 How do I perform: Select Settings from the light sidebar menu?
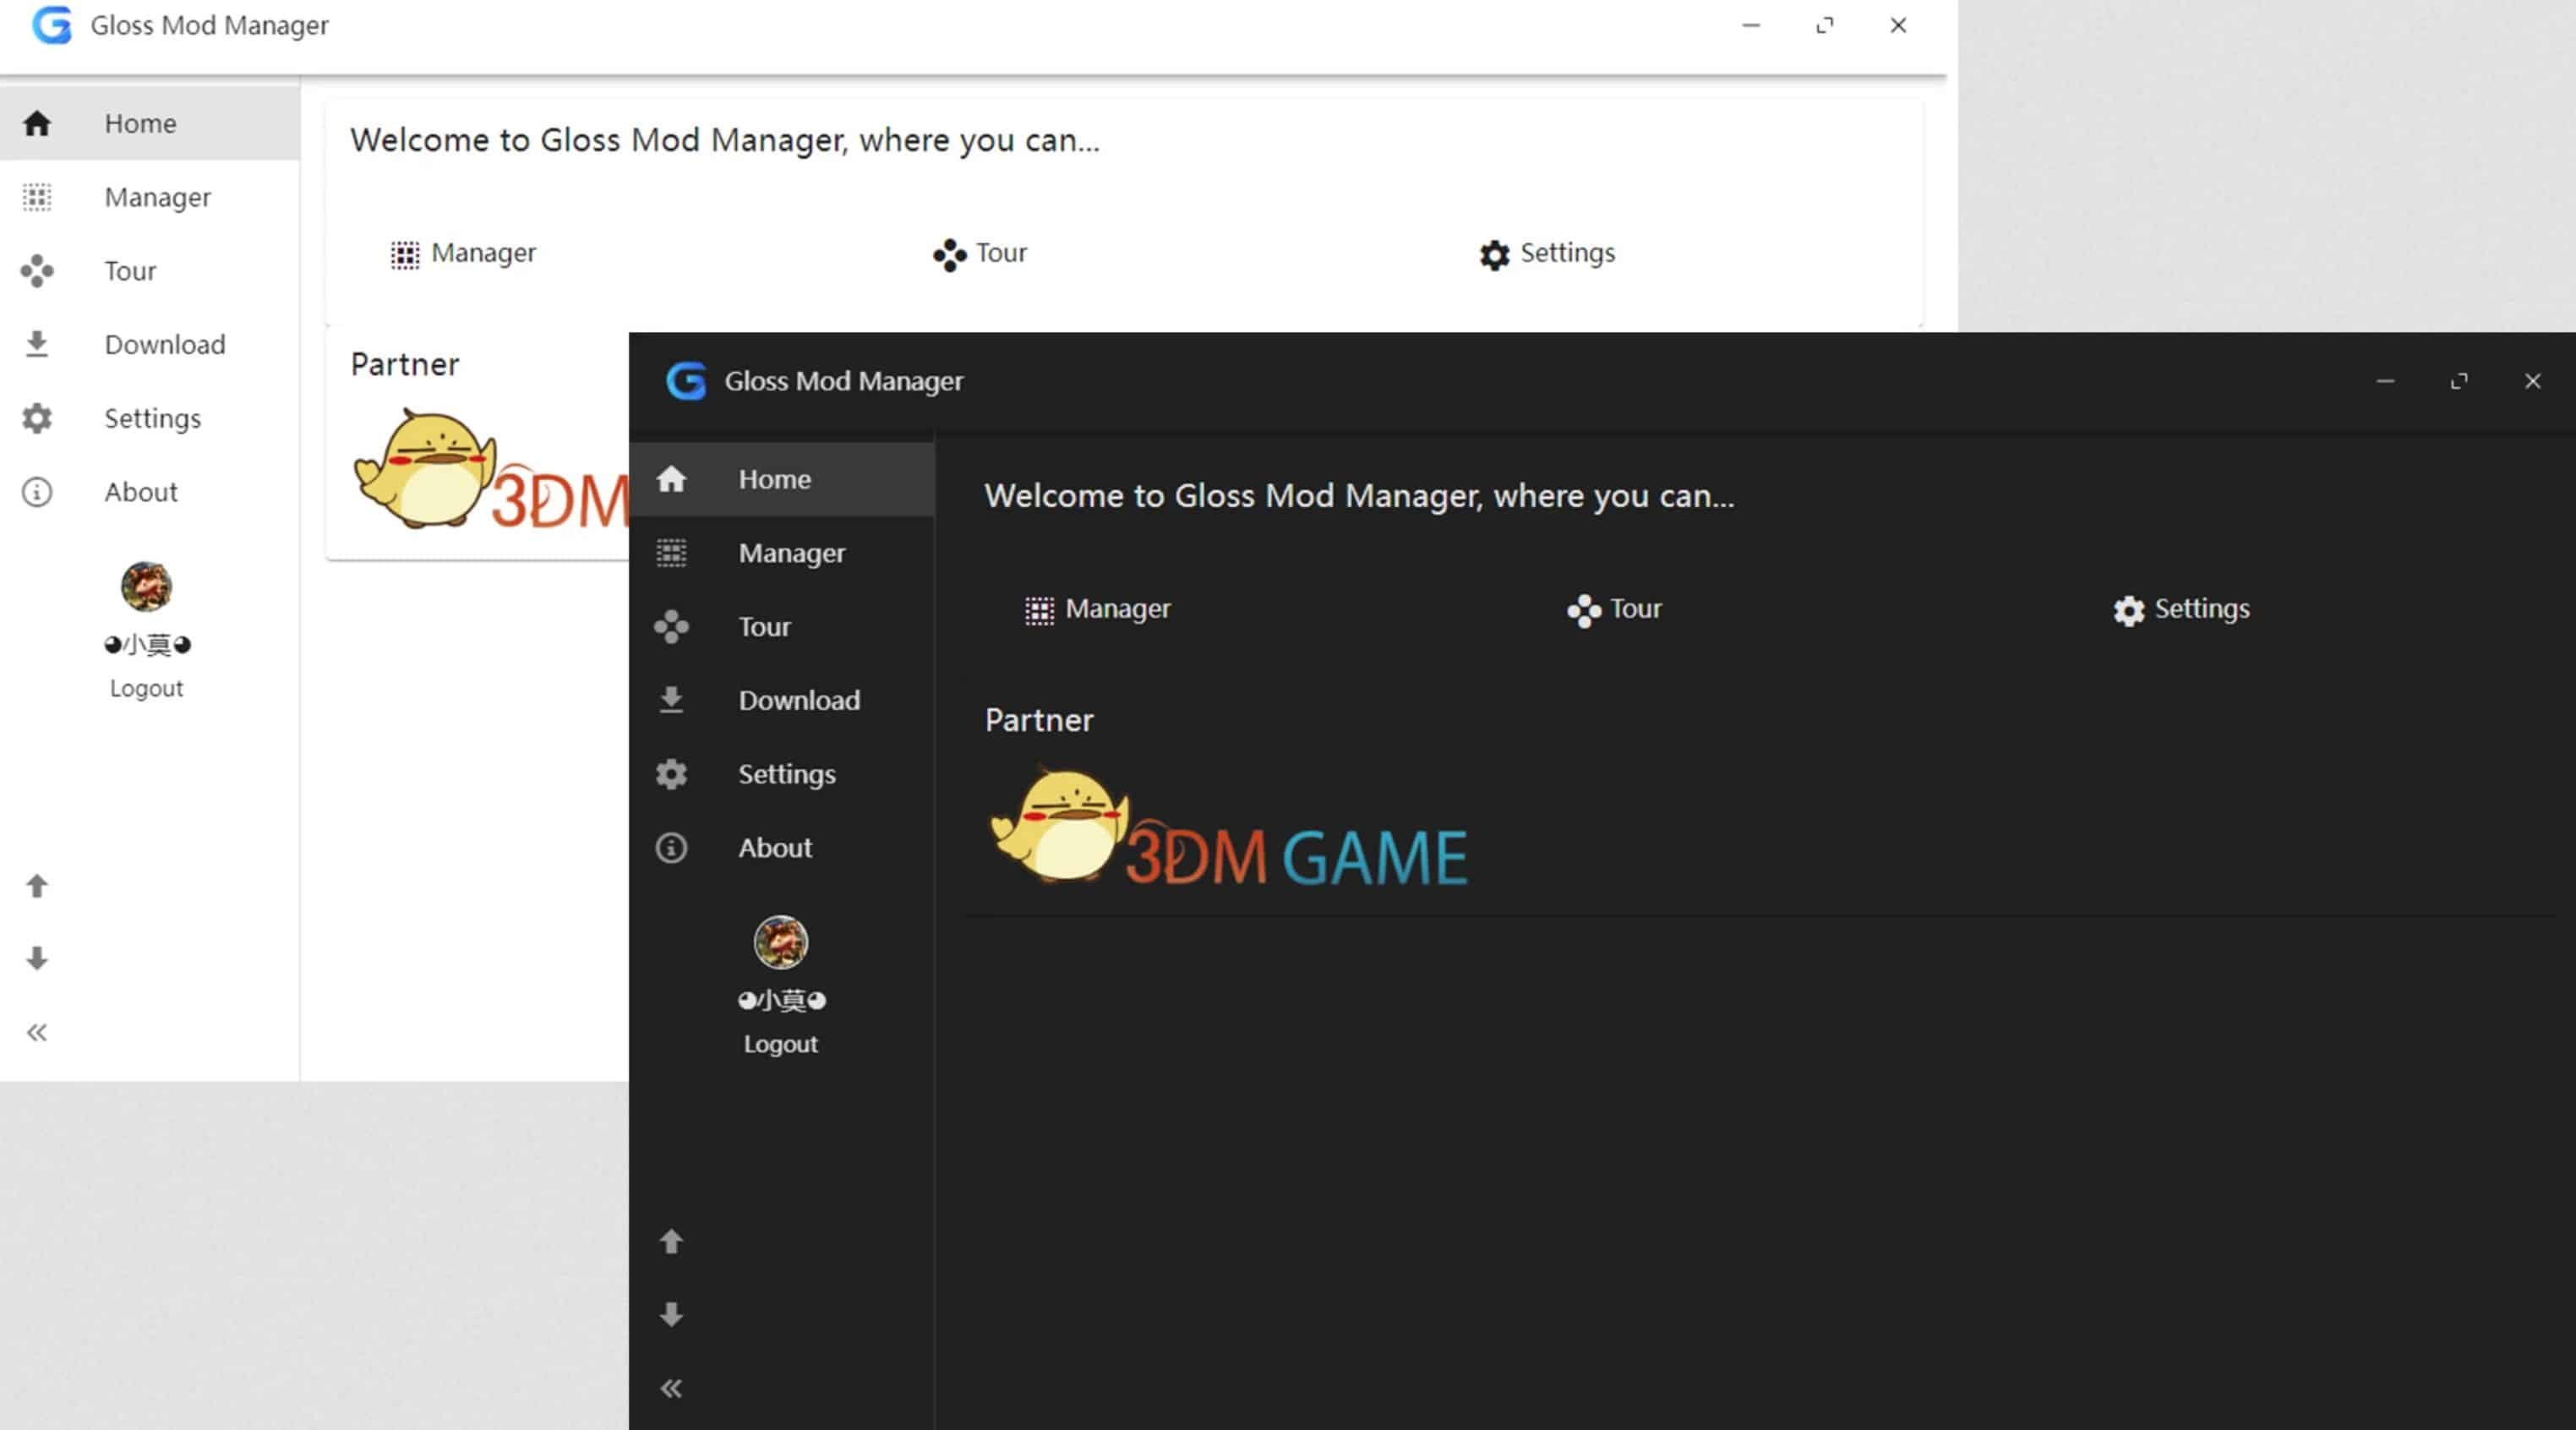pyautogui.click(x=153, y=418)
